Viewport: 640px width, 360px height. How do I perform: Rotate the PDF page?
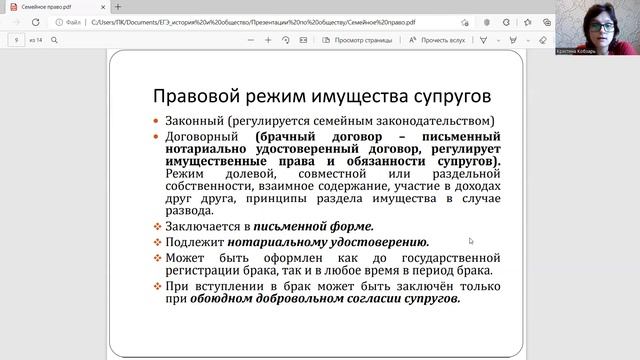pos(286,40)
